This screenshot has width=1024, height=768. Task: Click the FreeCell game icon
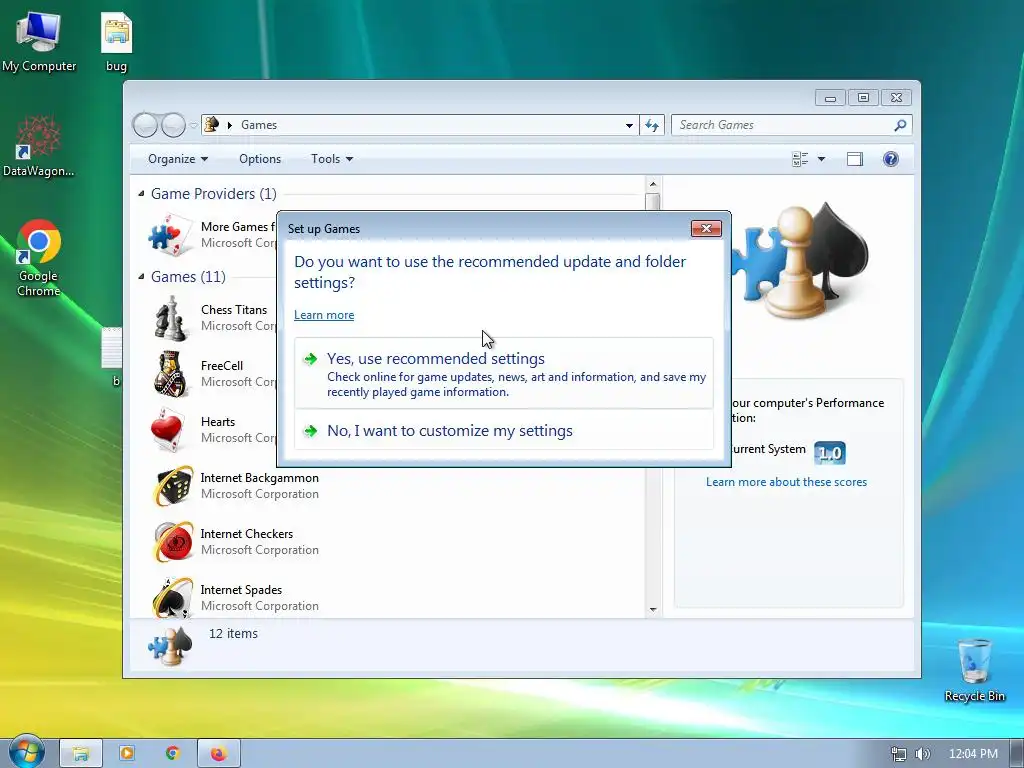pyautogui.click(x=170, y=374)
